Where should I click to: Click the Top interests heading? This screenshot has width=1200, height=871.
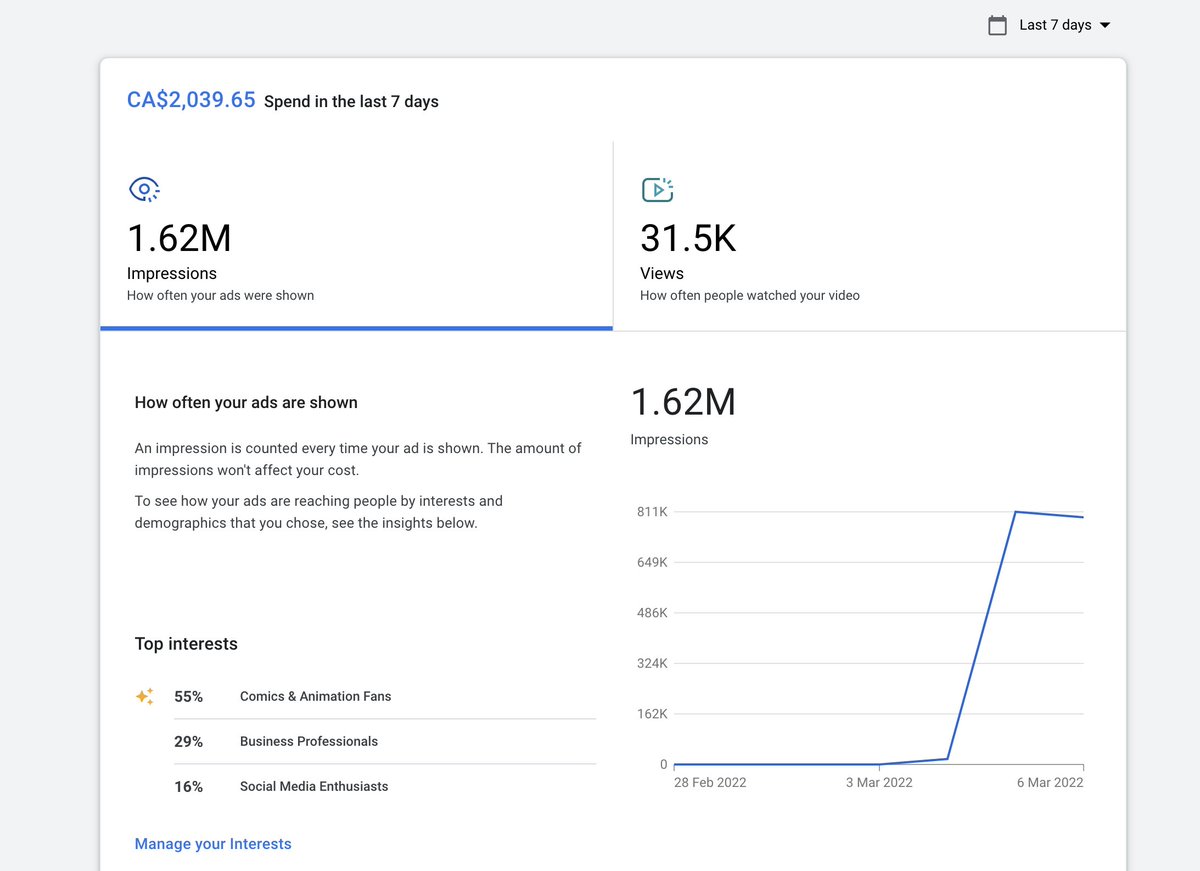[186, 644]
